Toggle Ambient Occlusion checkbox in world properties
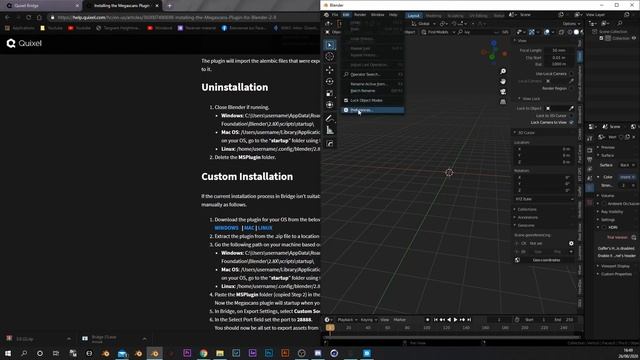 point(604,204)
